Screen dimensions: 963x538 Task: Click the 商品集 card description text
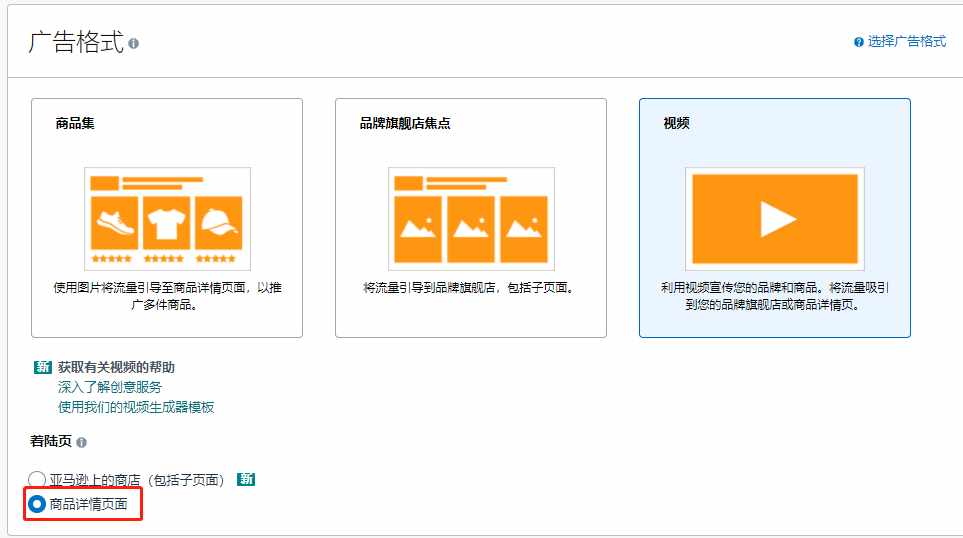coord(167,296)
